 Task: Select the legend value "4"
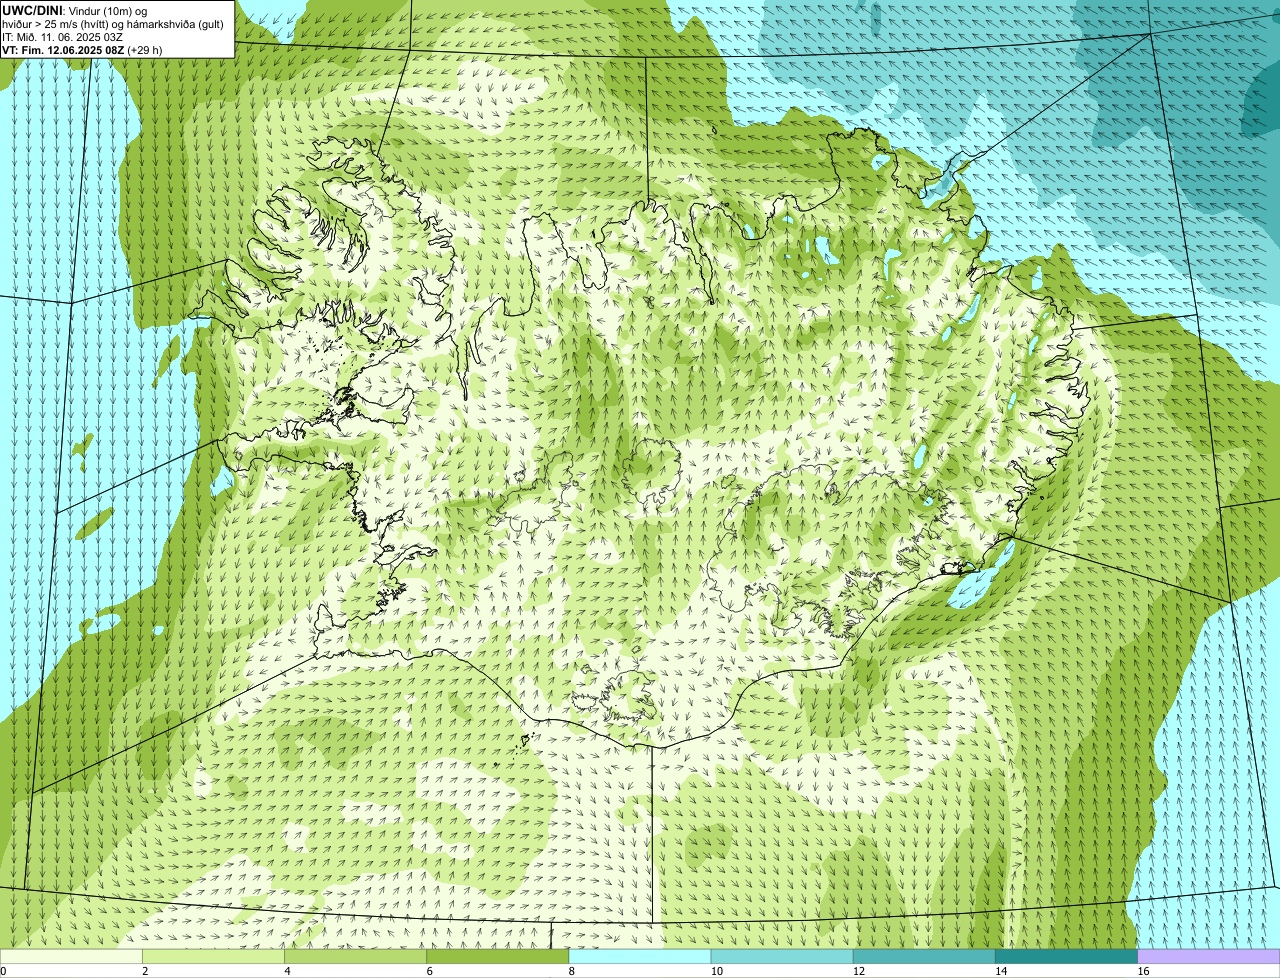tap(287, 971)
